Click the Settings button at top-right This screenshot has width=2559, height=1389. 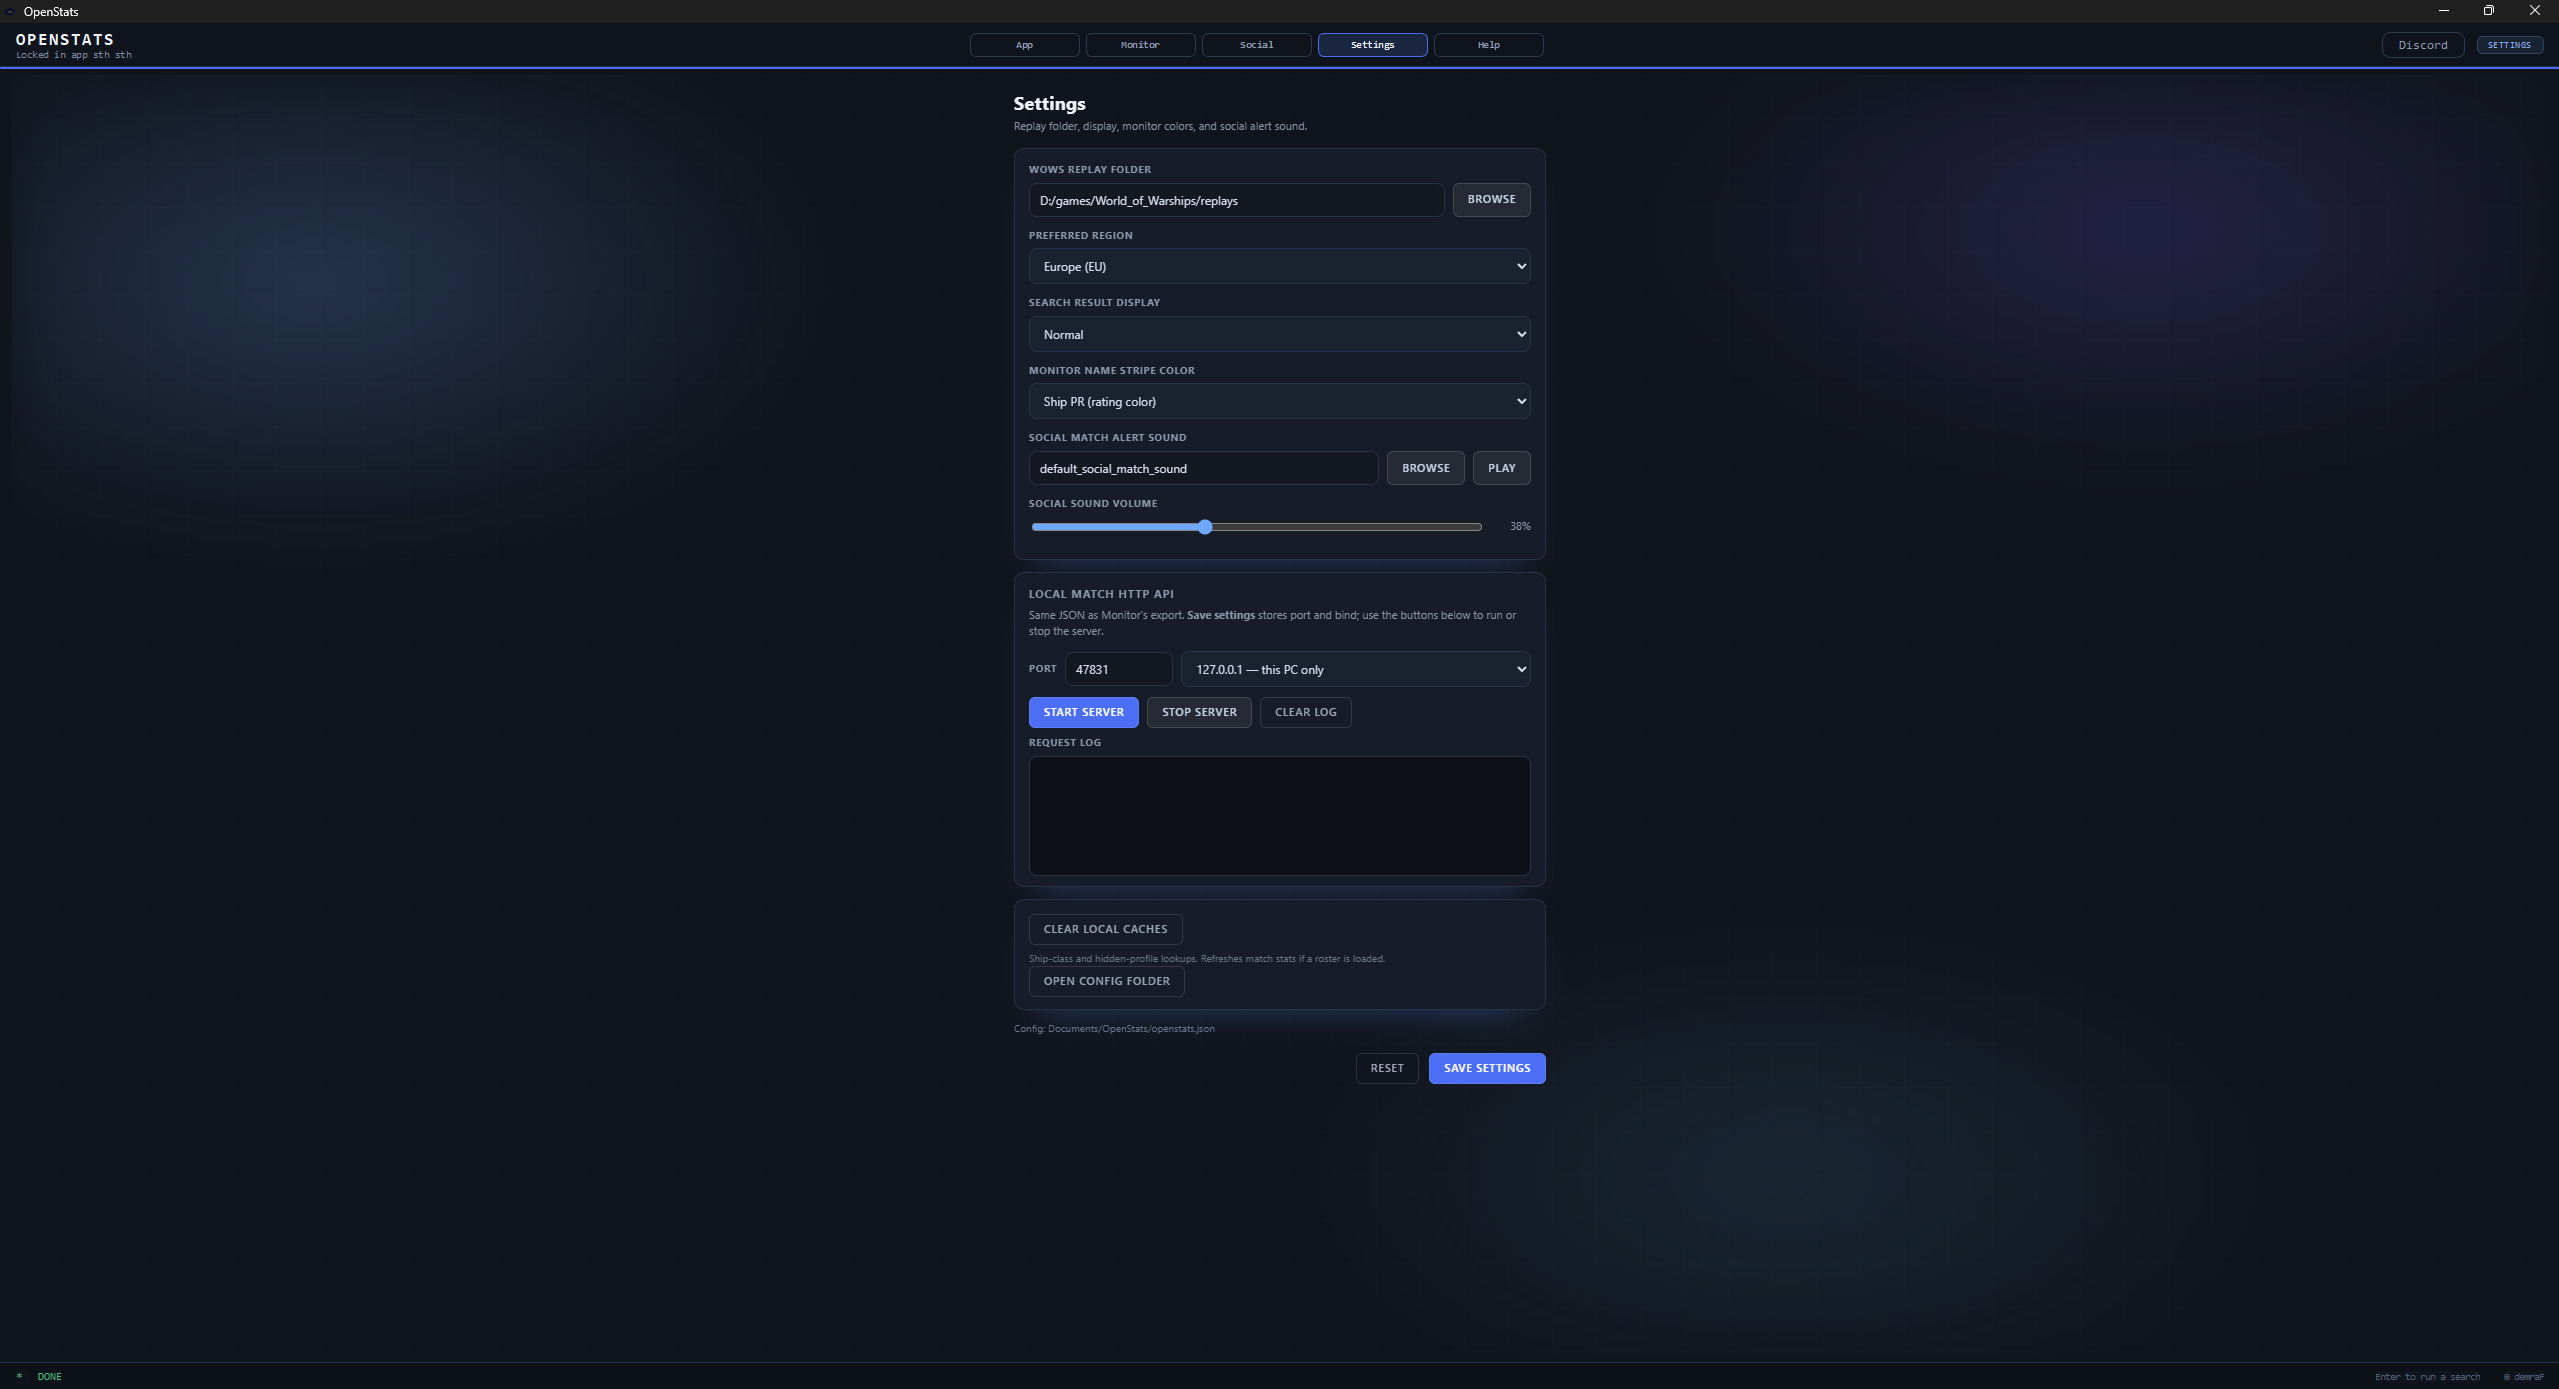pyautogui.click(x=2509, y=45)
